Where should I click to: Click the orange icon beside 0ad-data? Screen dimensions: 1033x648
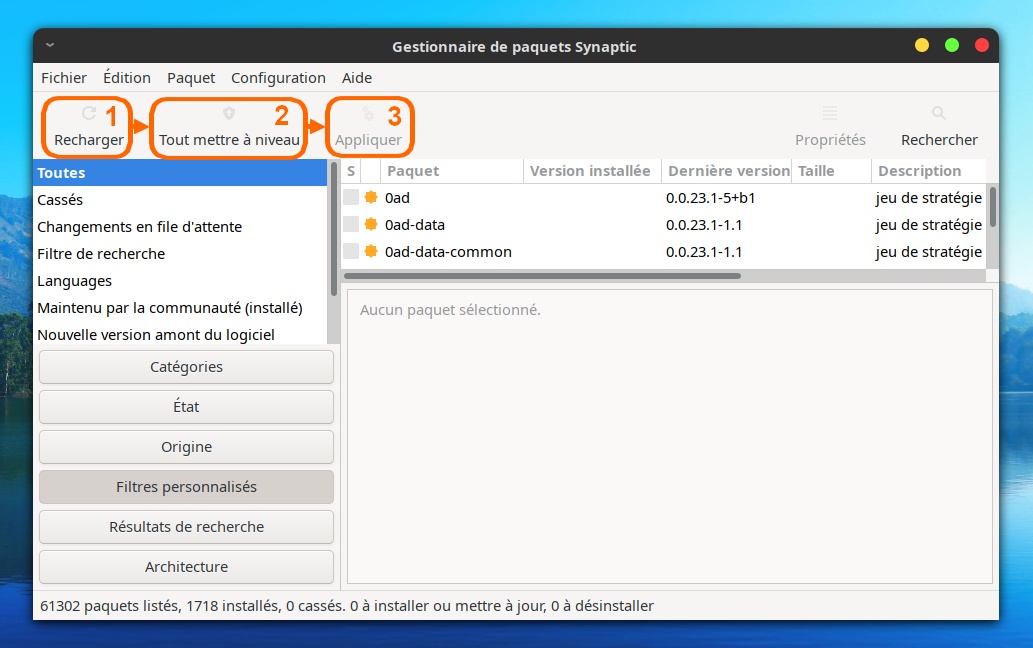(371, 225)
